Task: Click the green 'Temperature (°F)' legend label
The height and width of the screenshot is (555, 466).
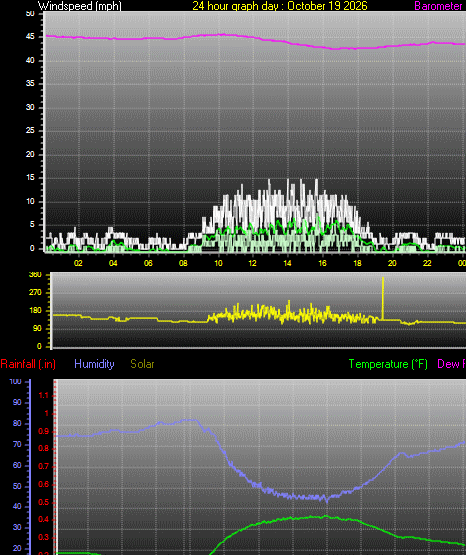Action: coord(388,364)
